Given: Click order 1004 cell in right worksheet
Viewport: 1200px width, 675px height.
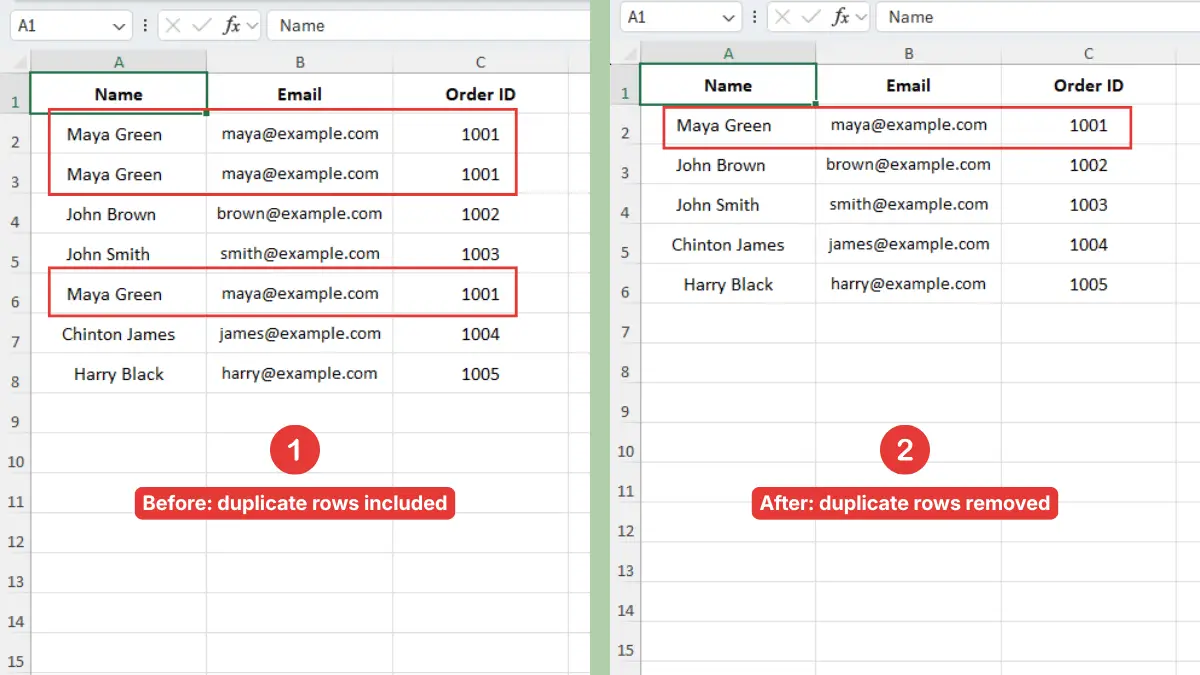Looking at the screenshot, I should click(x=1089, y=245).
